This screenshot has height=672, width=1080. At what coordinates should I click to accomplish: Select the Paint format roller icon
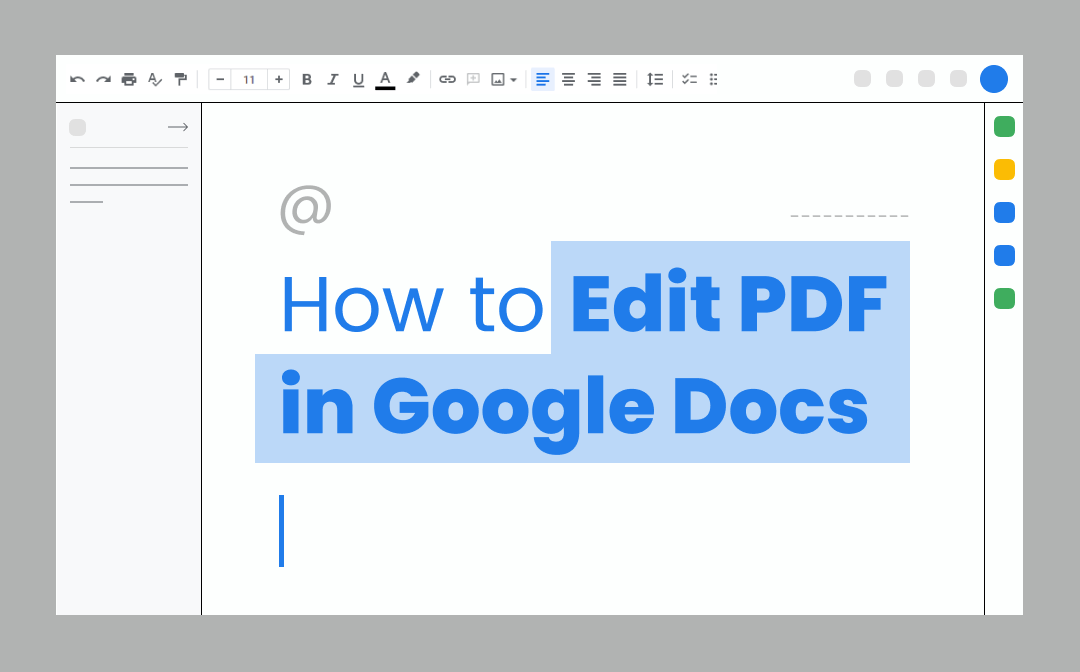tap(180, 80)
